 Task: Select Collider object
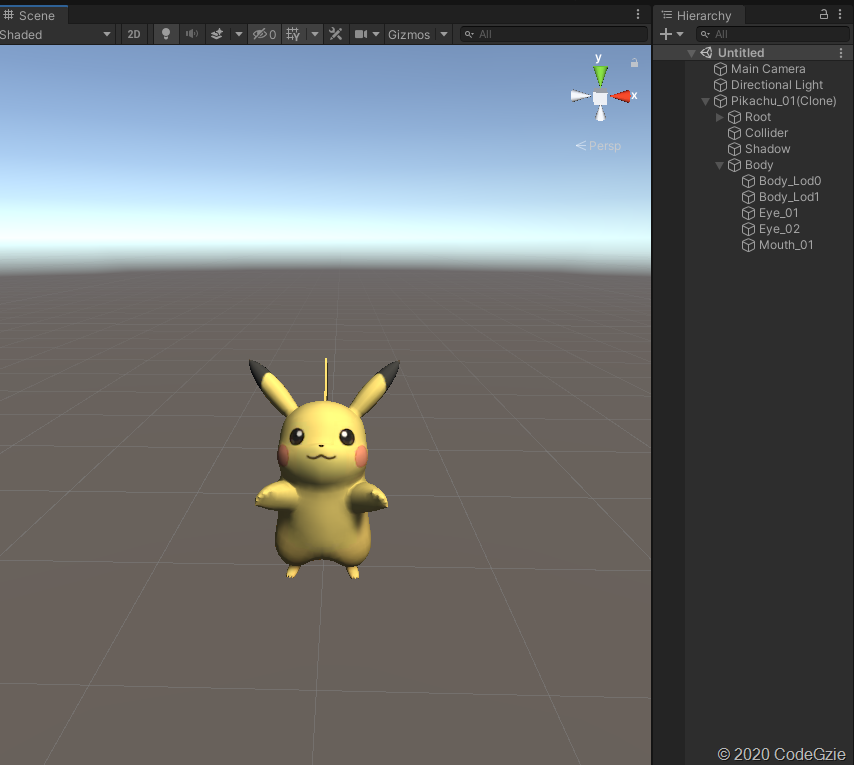pyautogui.click(x=766, y=133)
